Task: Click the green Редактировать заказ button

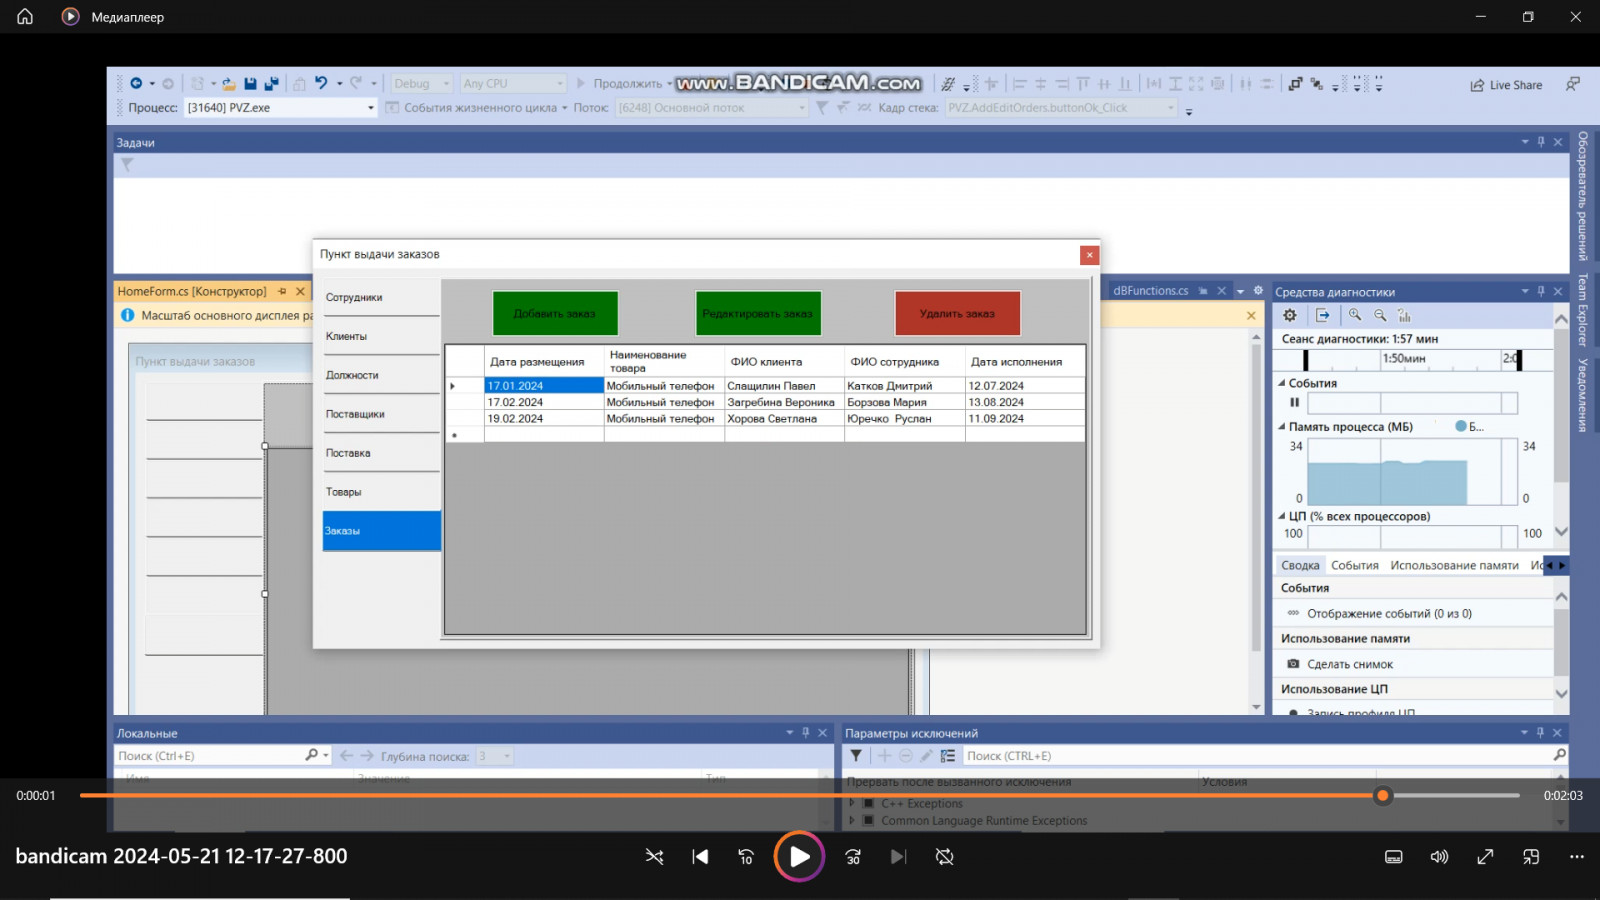Action: pos(758,313)
